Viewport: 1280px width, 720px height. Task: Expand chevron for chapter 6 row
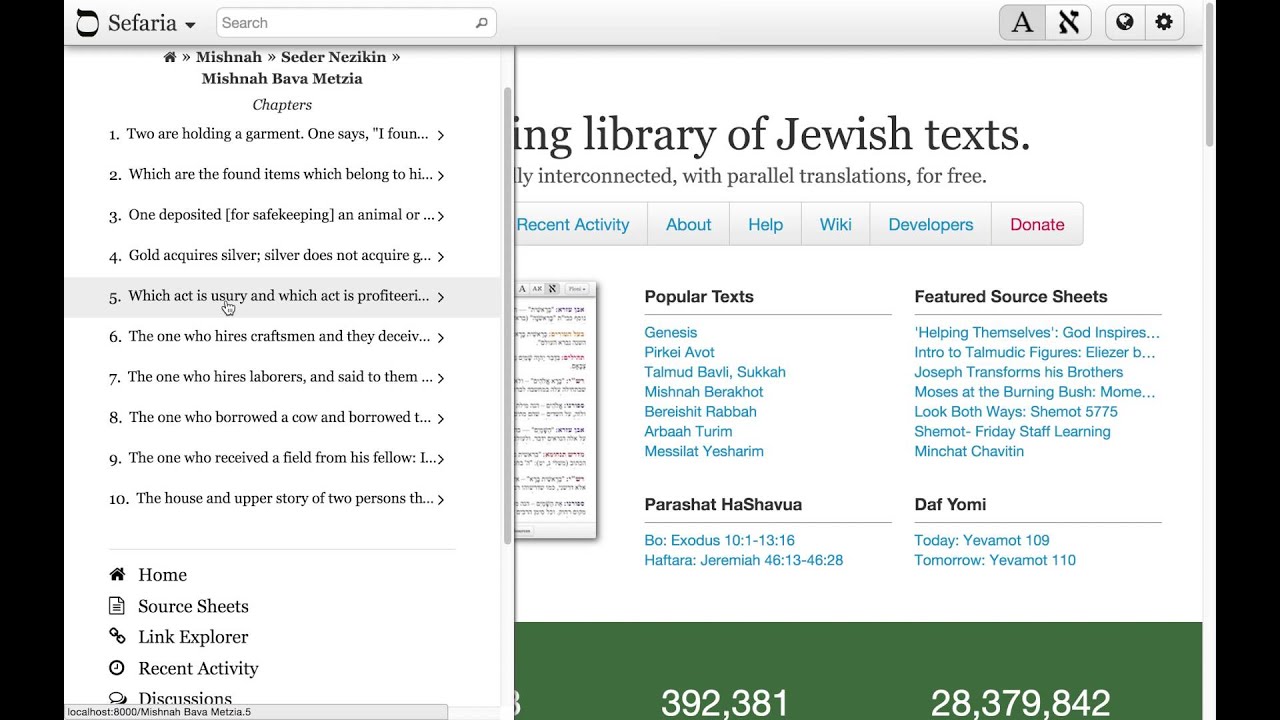coord(440,337)
